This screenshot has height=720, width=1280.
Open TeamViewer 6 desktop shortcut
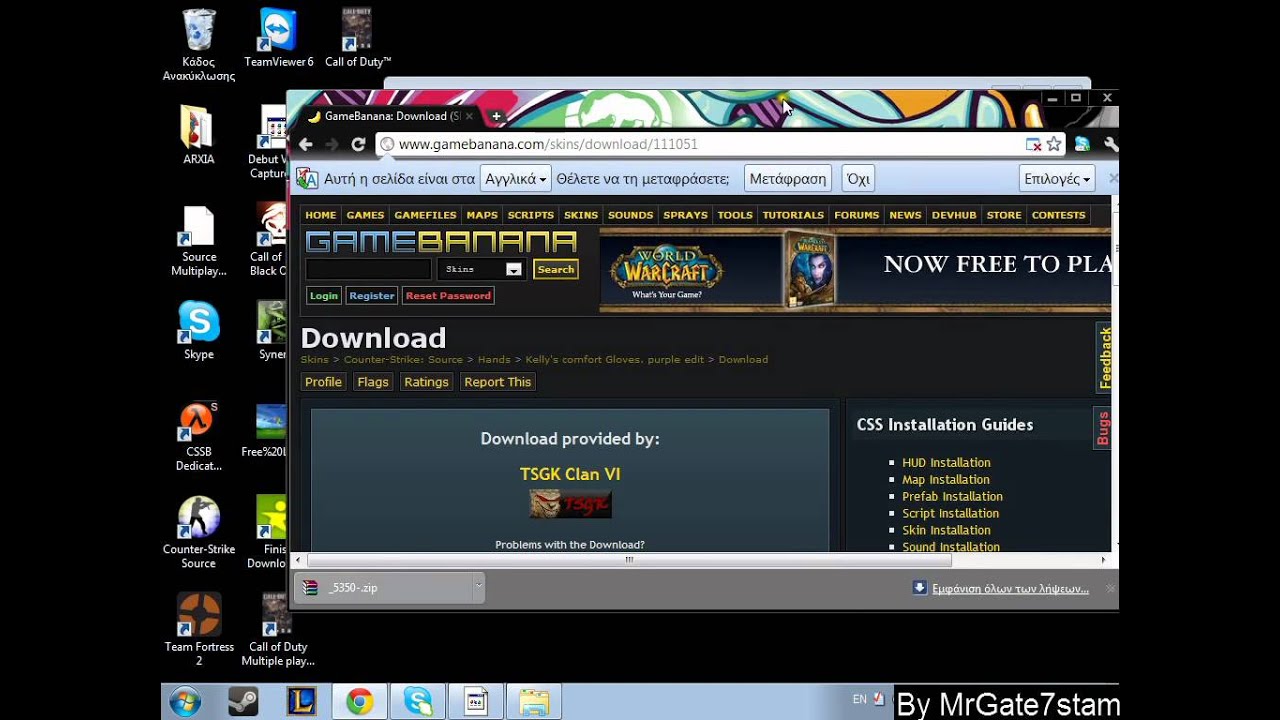tap(278, 38)
